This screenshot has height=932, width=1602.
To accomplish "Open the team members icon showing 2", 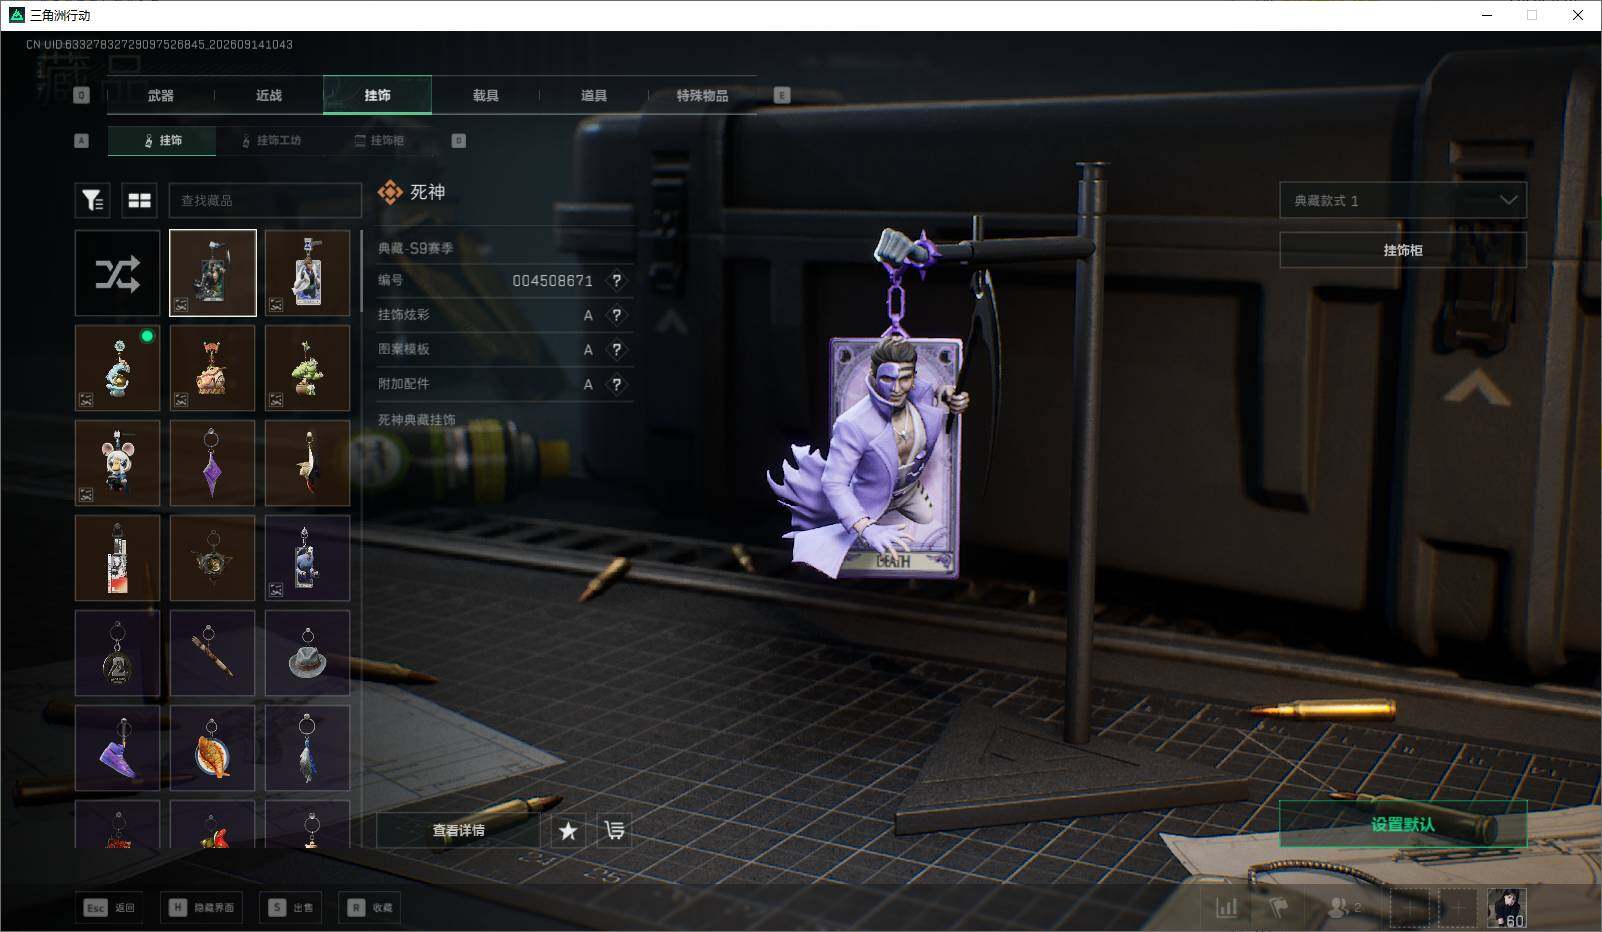I will (x=1343, y=907).
